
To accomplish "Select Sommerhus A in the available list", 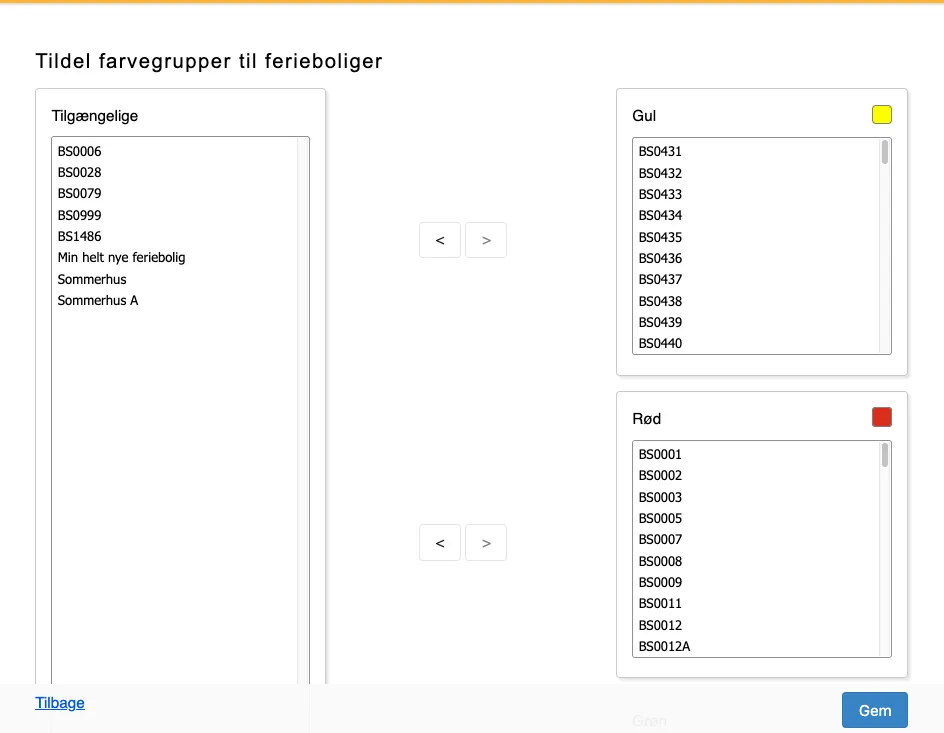I will [97, 300].
